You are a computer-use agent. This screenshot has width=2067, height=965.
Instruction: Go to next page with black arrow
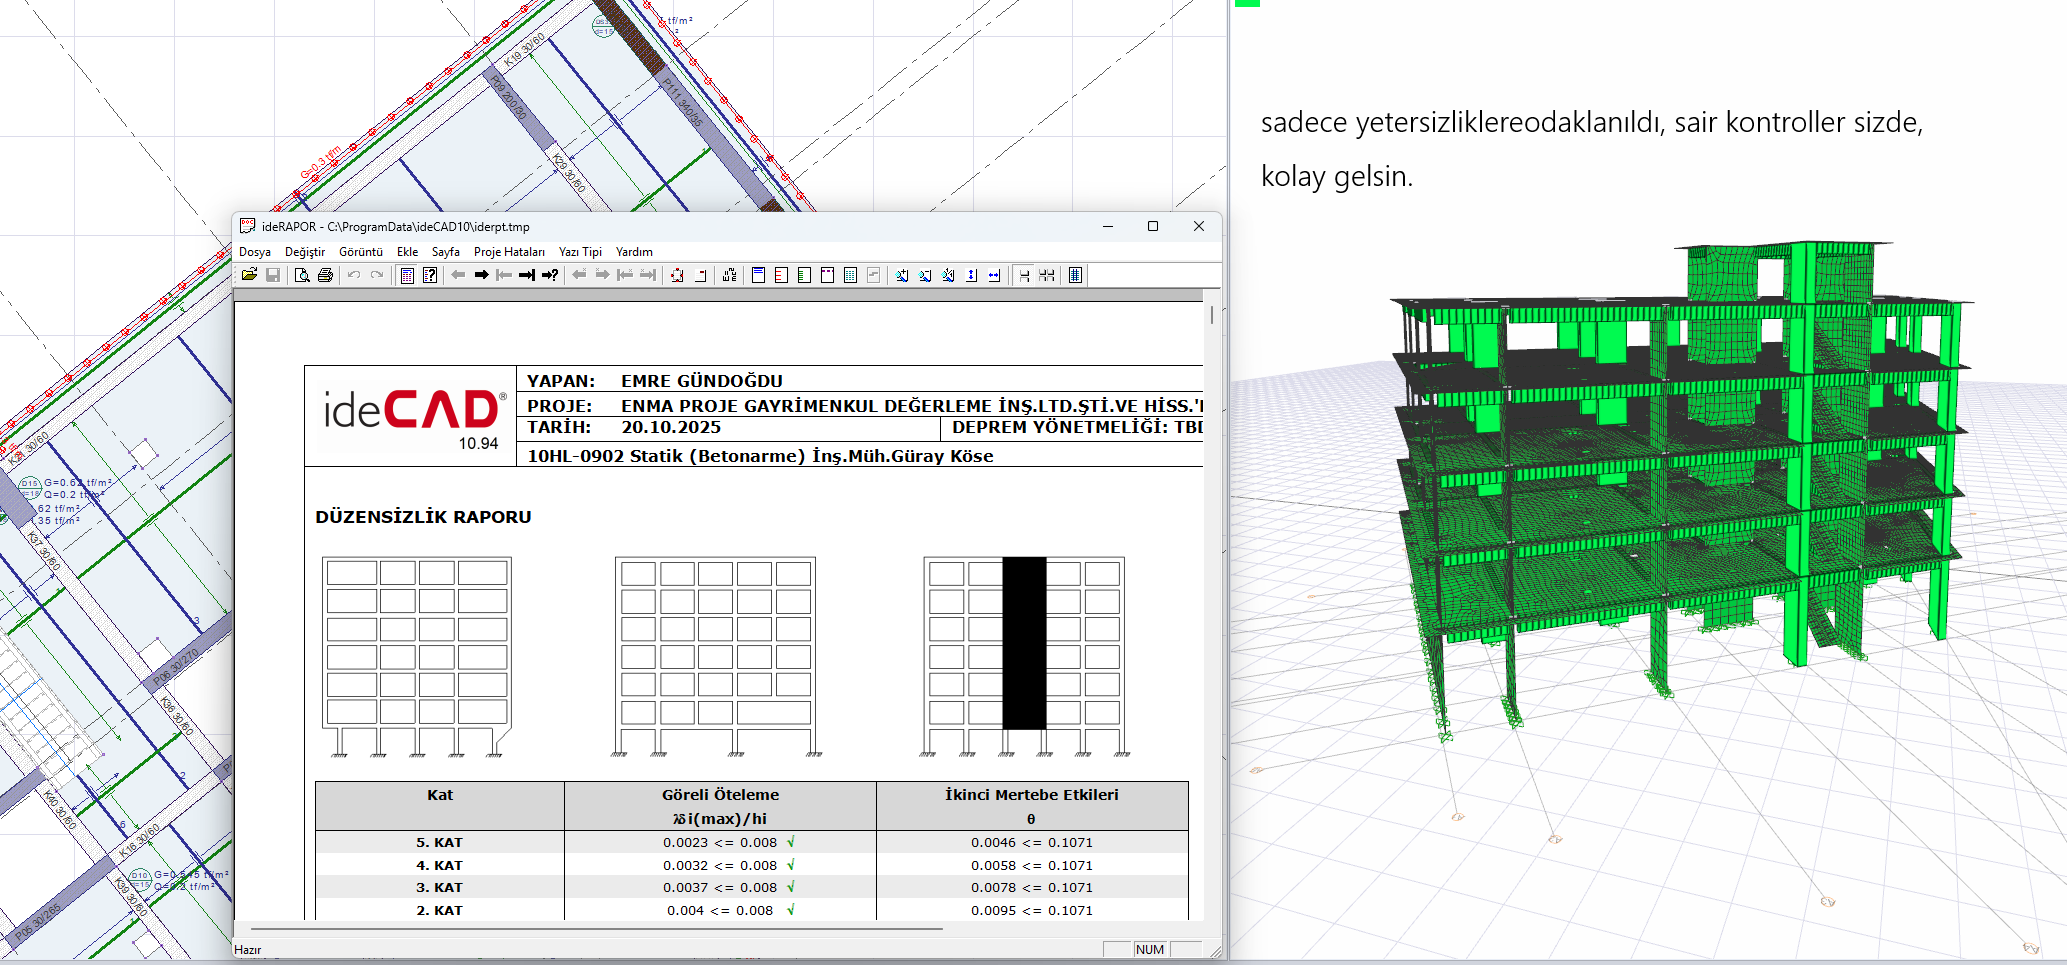tap(481, 275)
